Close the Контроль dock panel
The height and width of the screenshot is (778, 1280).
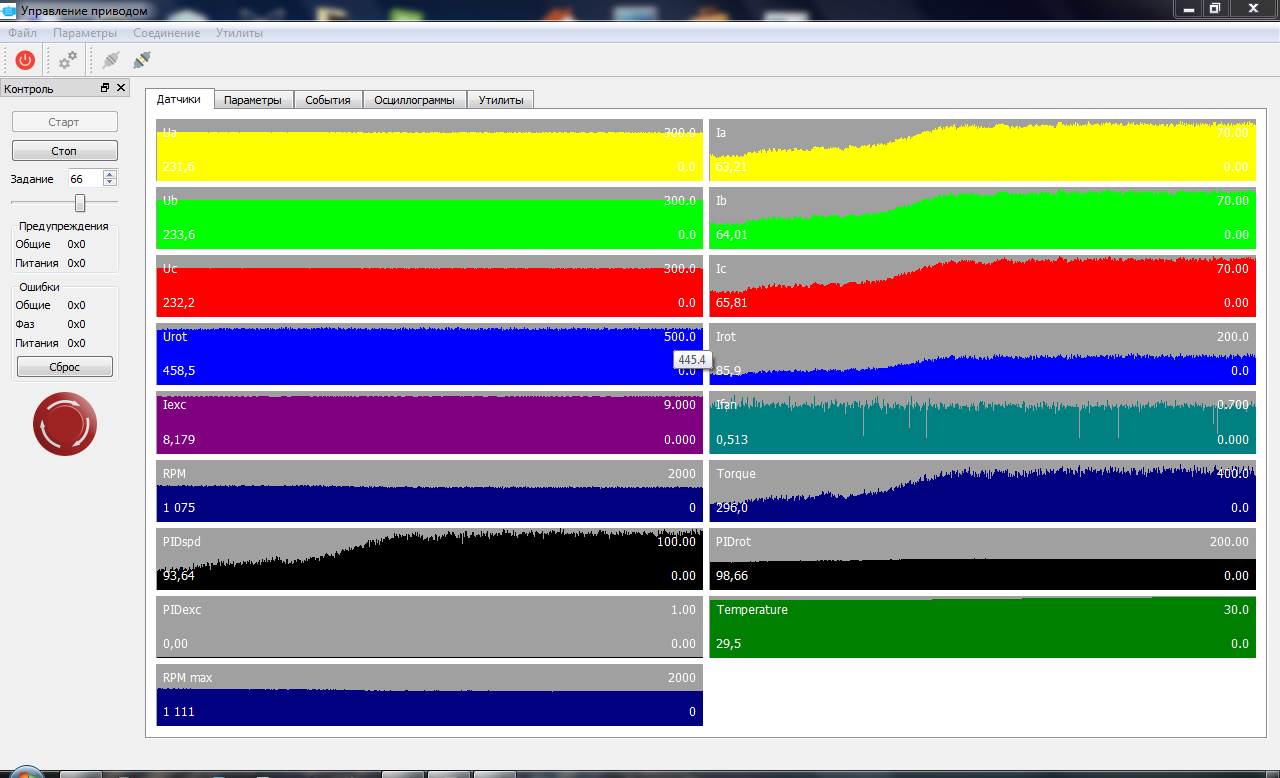click(x=121, y=88)
